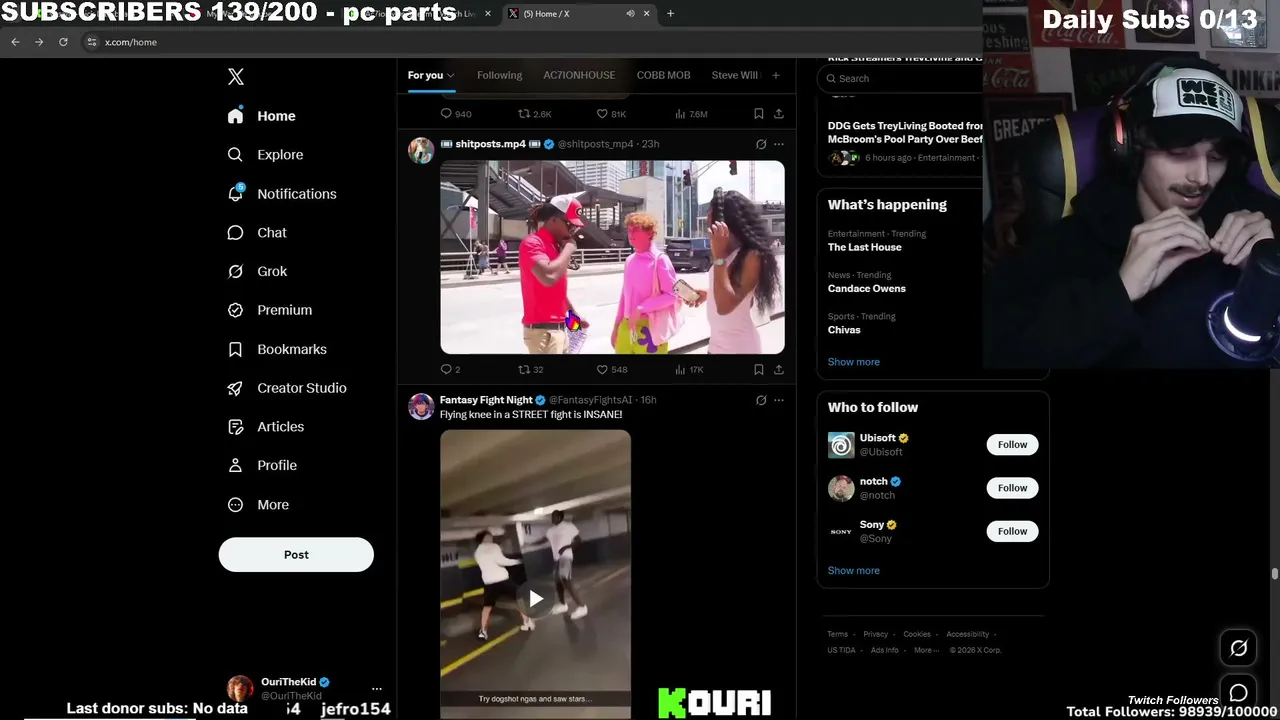Open the More menu in the left sidebar
This screenshot has height=720, width=1280.
(257, 505)
